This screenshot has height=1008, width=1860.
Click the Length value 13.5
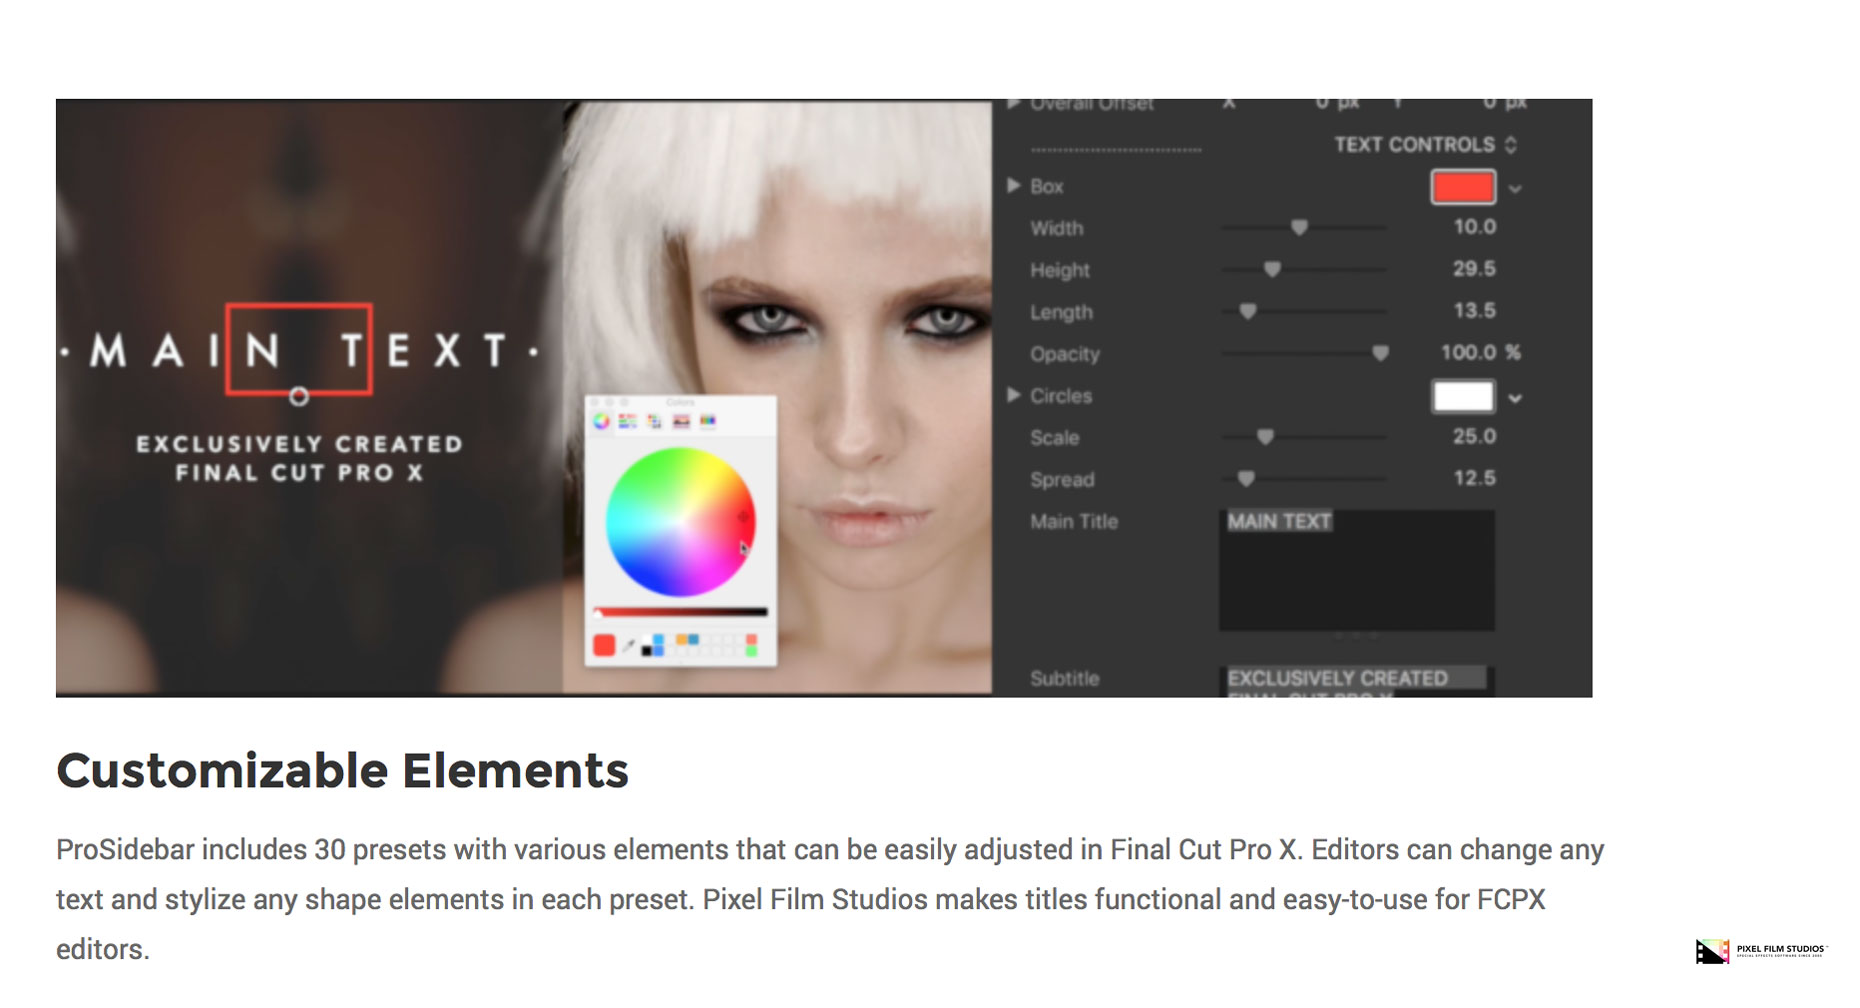tap(1475, 311)
